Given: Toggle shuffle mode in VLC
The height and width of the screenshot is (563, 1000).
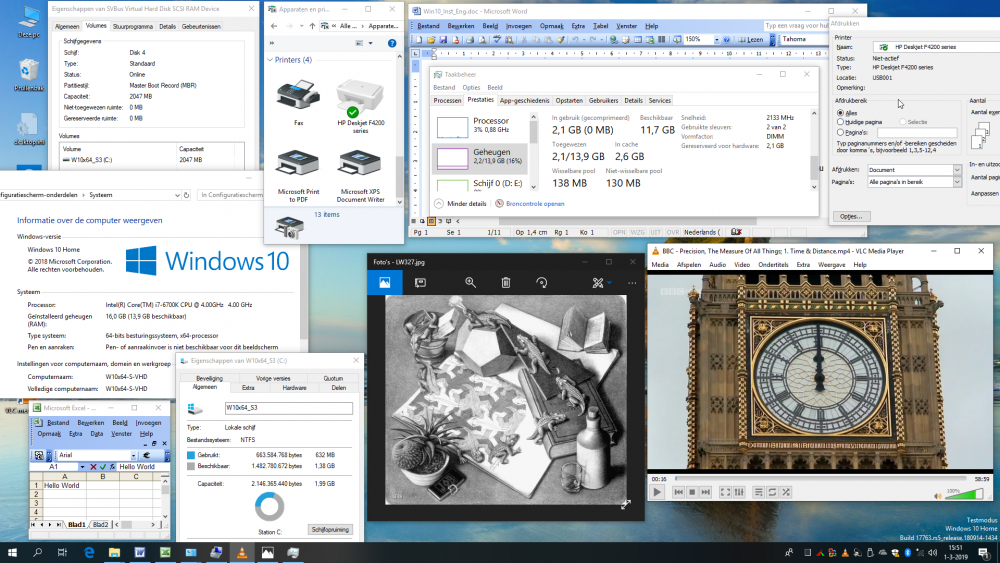Looking at the screenshot, I should click(786, 492).
